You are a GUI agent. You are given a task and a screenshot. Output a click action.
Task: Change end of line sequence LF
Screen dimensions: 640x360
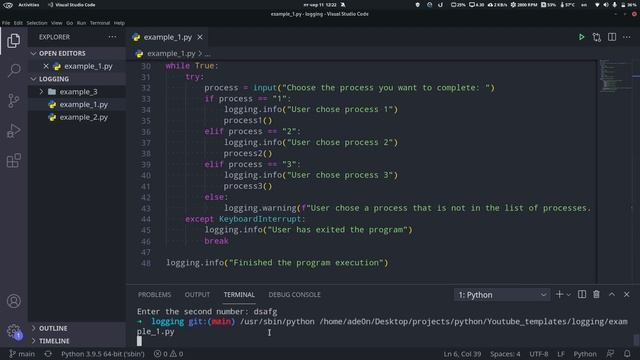(561, 354)
